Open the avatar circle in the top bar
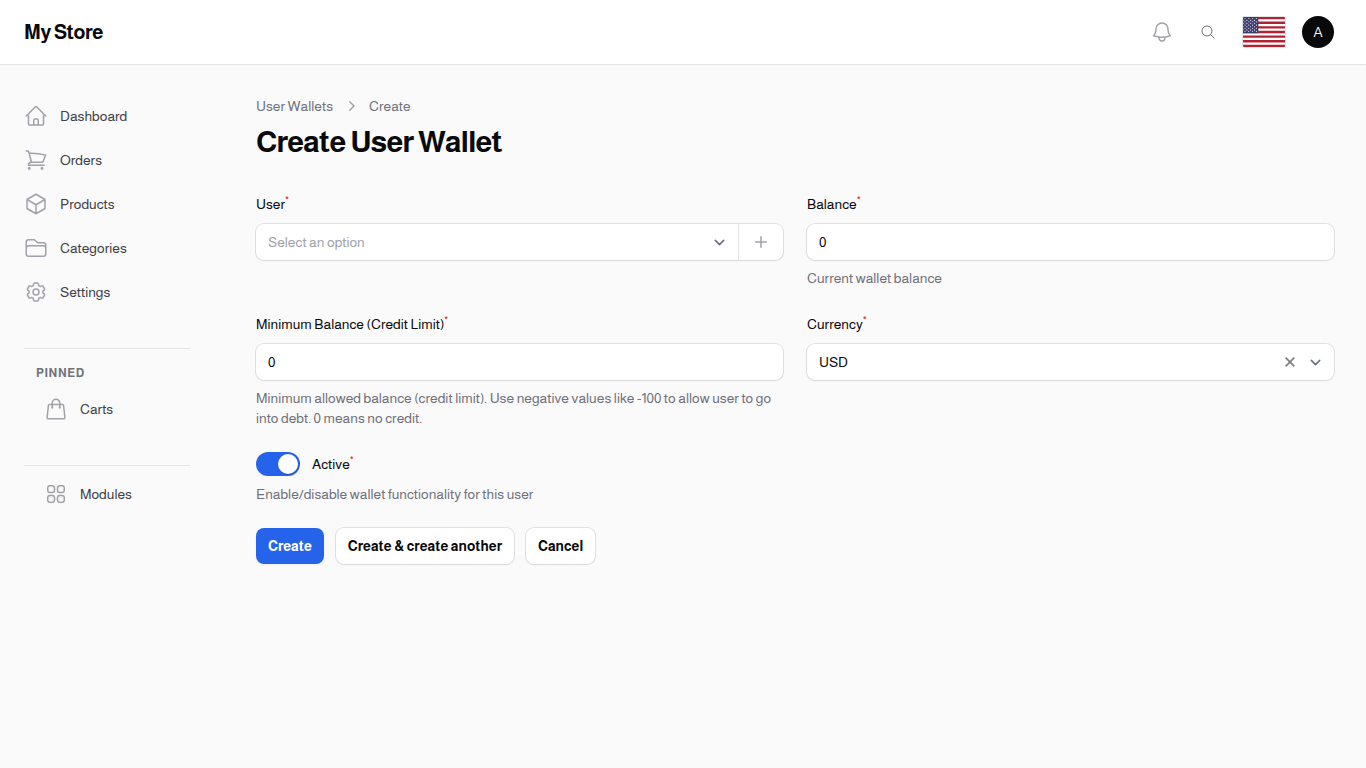The width and height of the screenshot is (1366, 768). click(x=1318, y=31)
